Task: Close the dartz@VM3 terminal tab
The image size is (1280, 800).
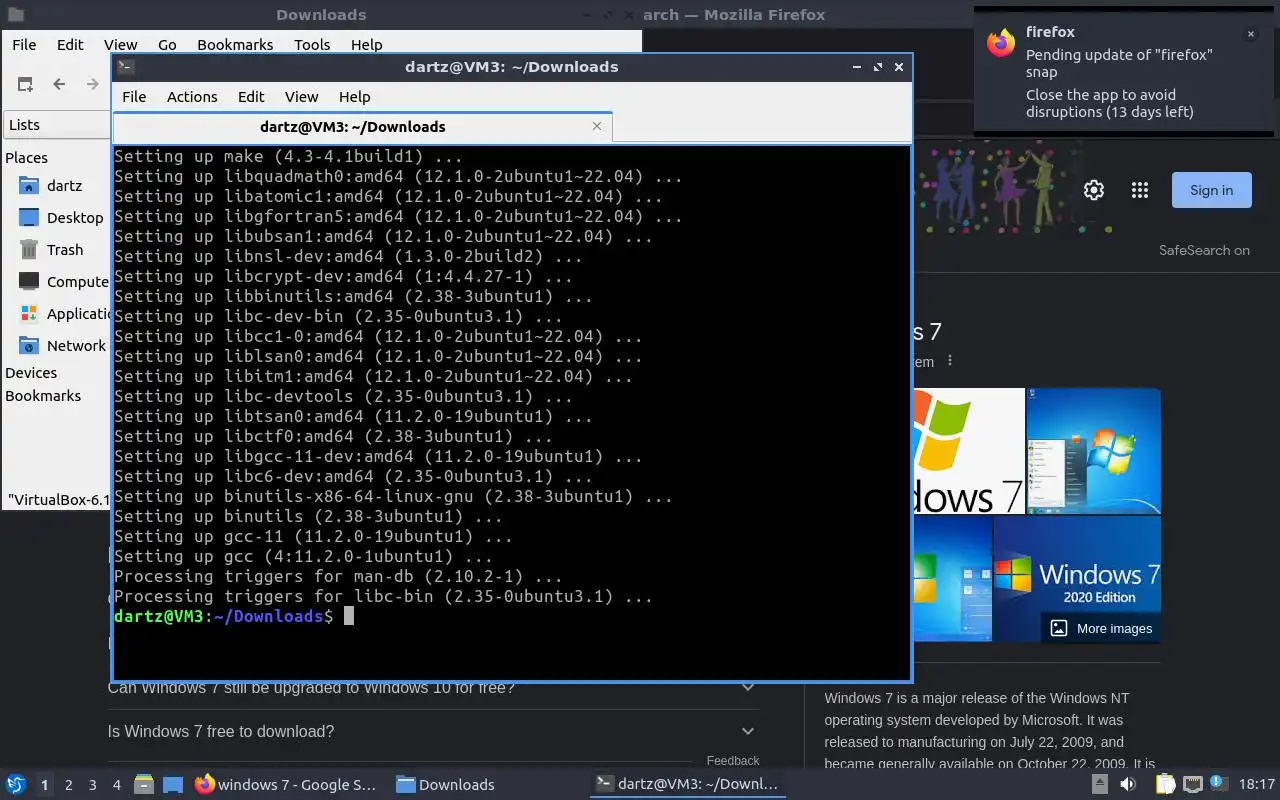Action: [x=597, y=126]
